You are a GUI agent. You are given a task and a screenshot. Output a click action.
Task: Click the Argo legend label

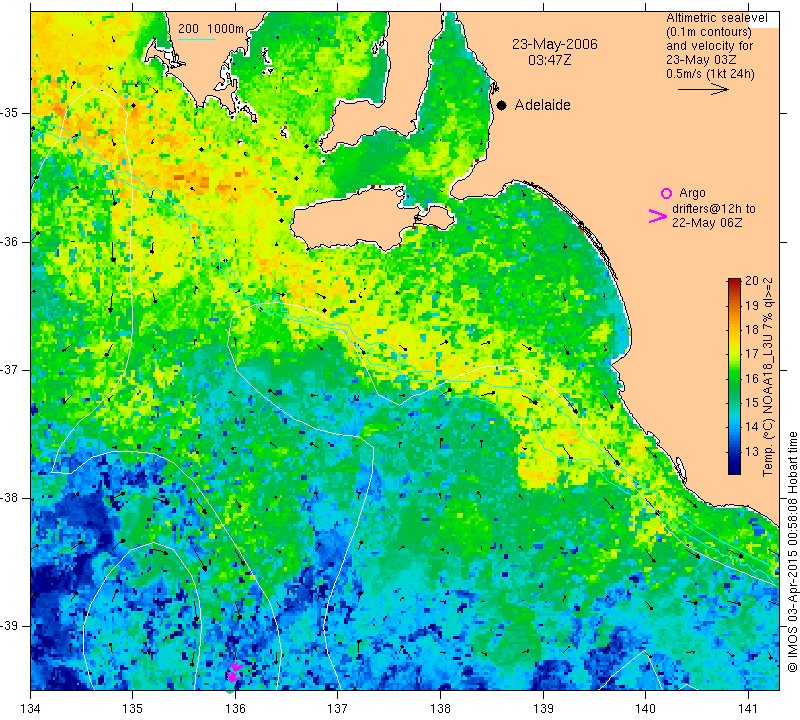click(692, 193)
